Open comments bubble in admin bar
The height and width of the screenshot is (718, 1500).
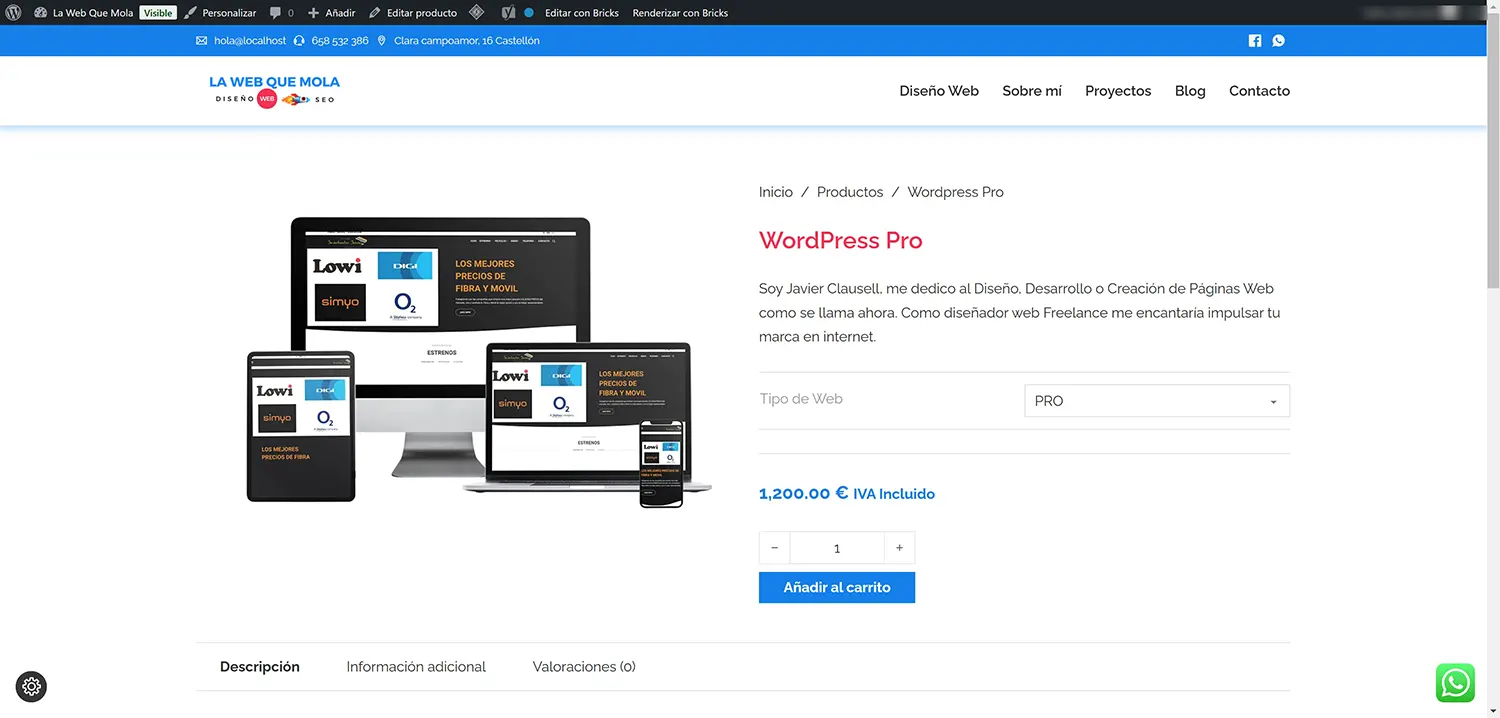coord(282,13)
